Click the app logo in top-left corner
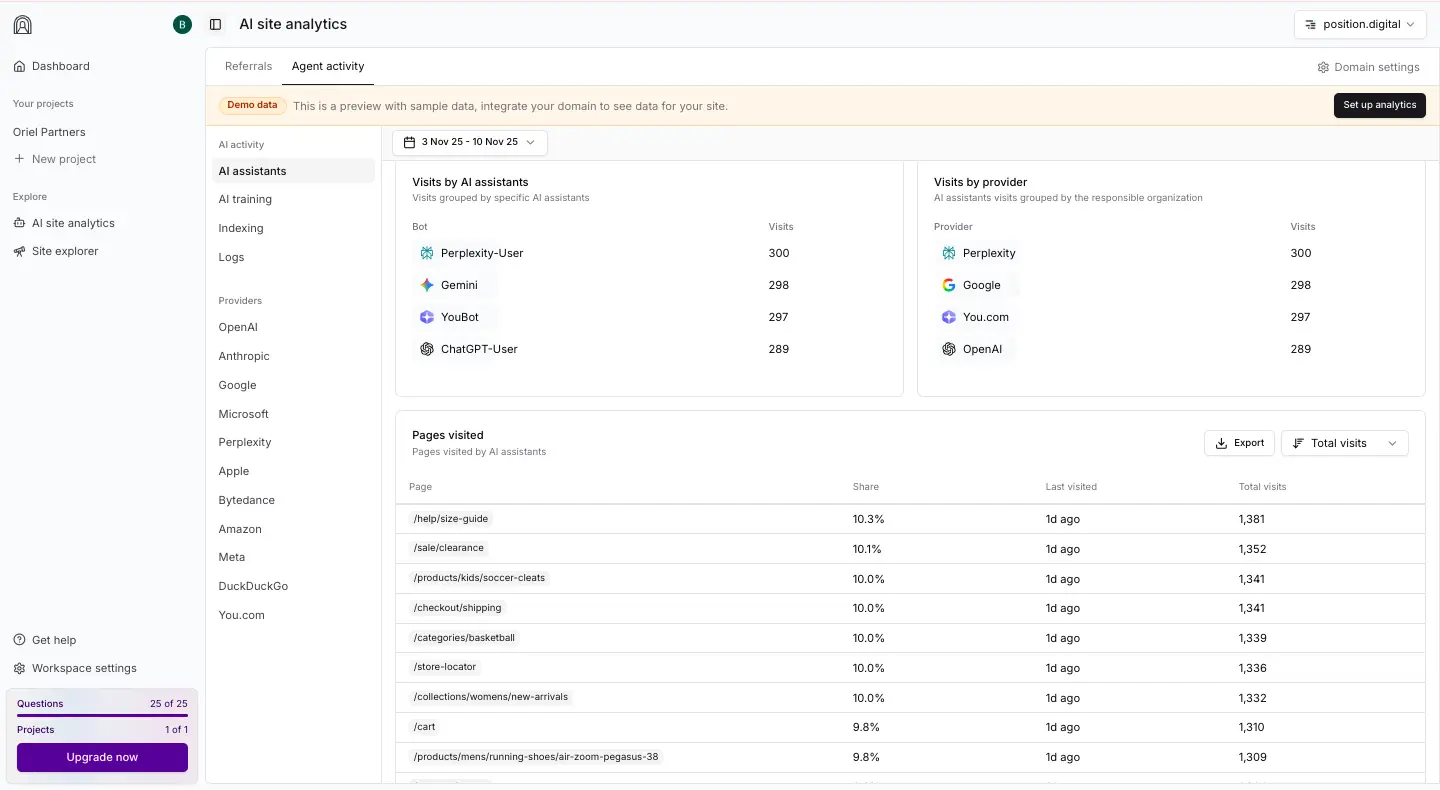The image size is (1440, 790). [22, 25]
